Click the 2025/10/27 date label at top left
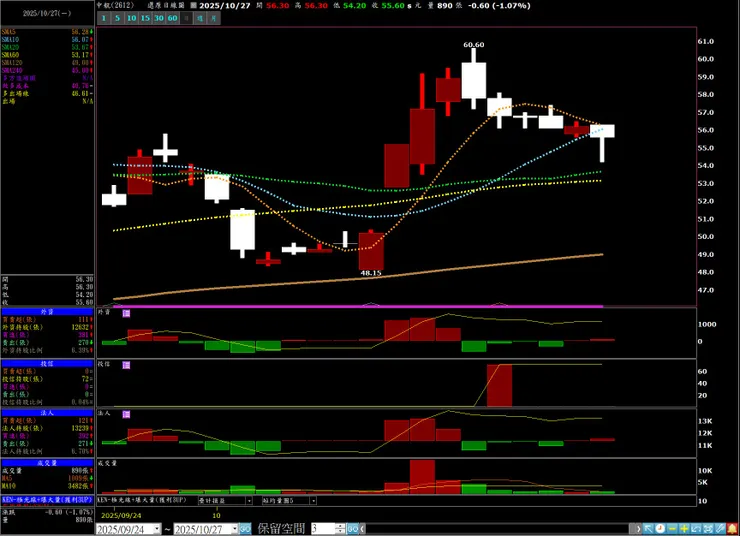This screenshot has width=740, height=536. coord(47,13)
